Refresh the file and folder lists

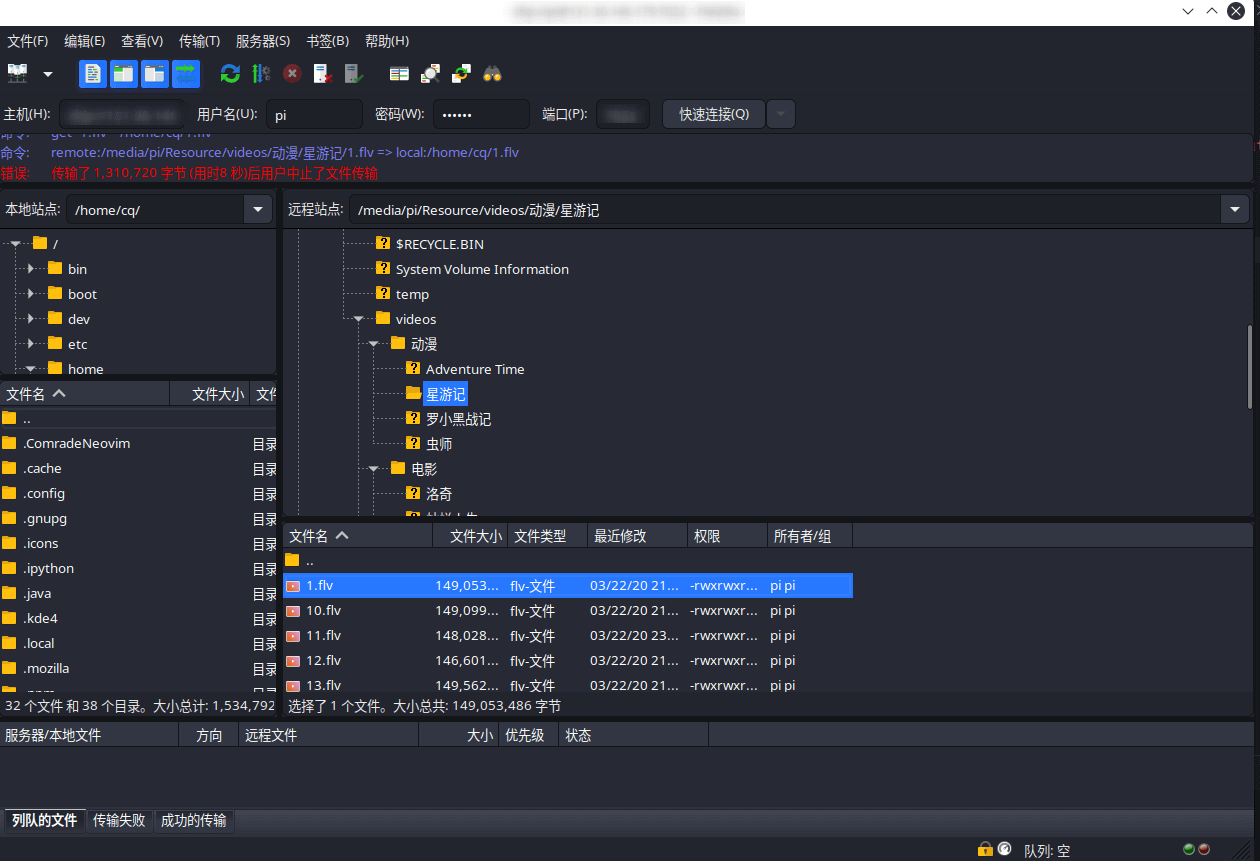[230, 73]
